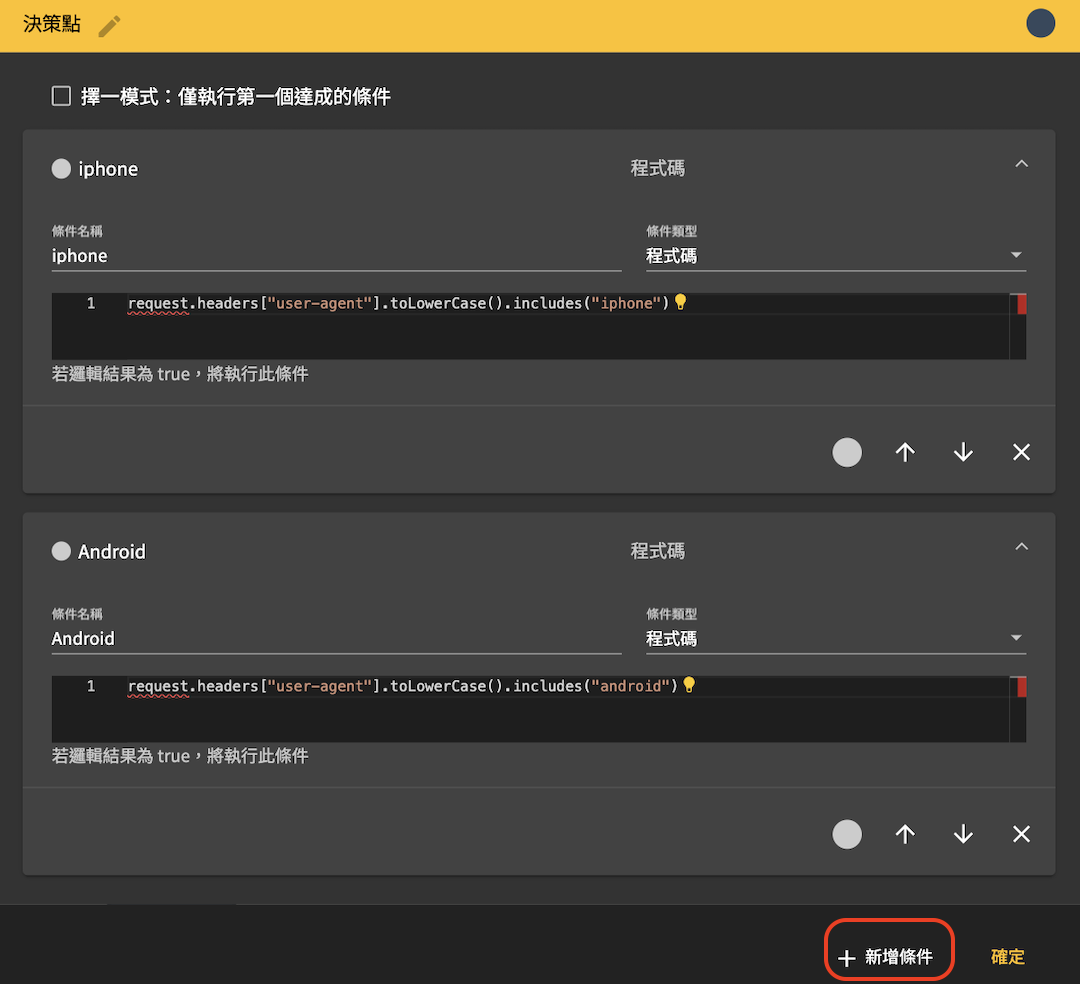Image resolution: width=1080 pixels, height=984 pixels.
Task: Move the iphone condition down
Action: tap(963, 452)
